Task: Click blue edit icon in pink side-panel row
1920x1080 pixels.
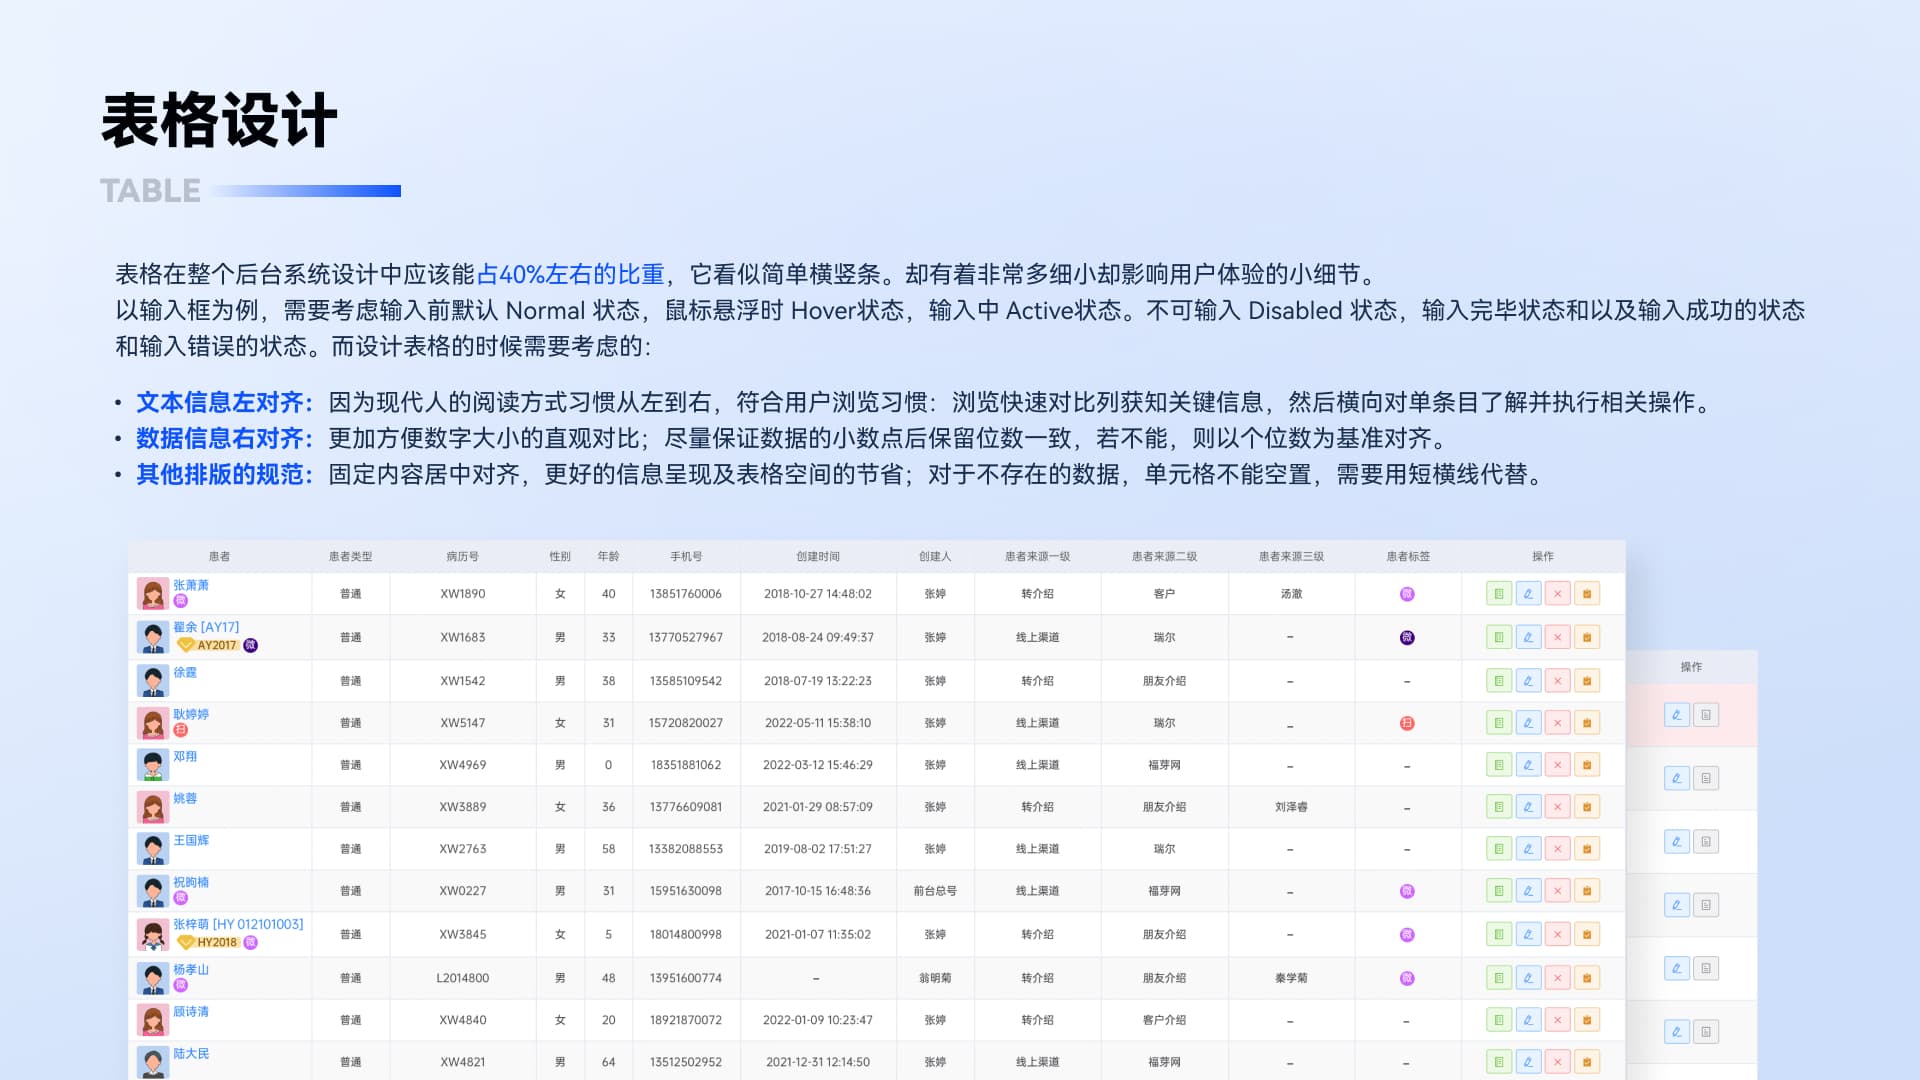Action: point(1677,715)
